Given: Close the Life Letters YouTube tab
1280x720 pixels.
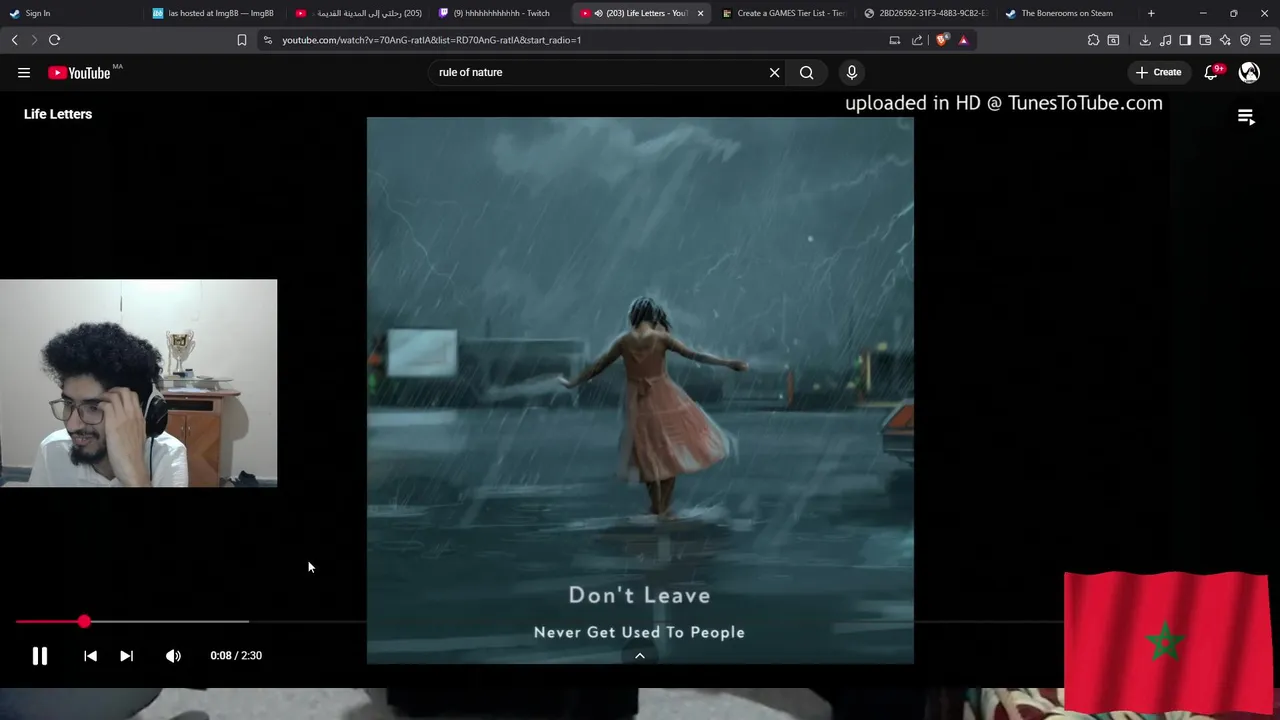Looking at the screenshot, I should (700, 13).
